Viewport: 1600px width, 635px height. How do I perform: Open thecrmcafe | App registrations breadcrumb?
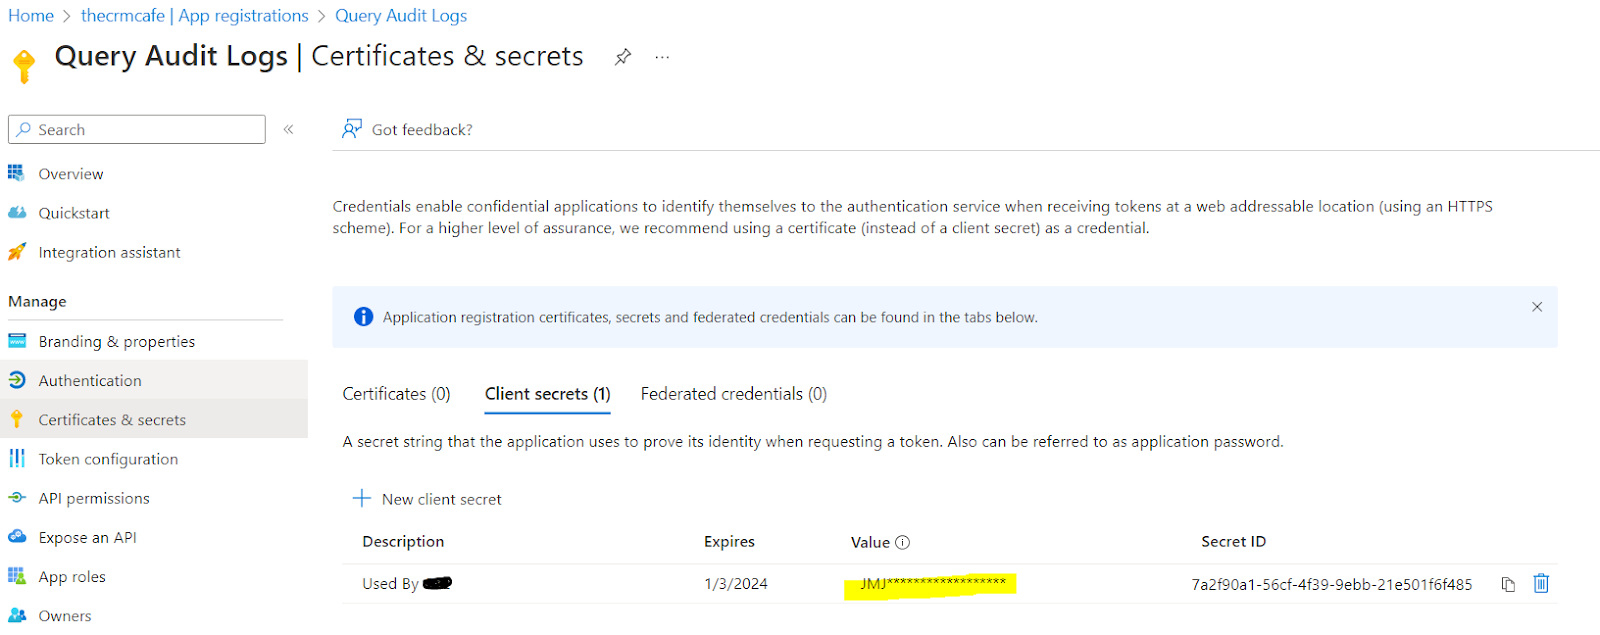pos(195,16)
